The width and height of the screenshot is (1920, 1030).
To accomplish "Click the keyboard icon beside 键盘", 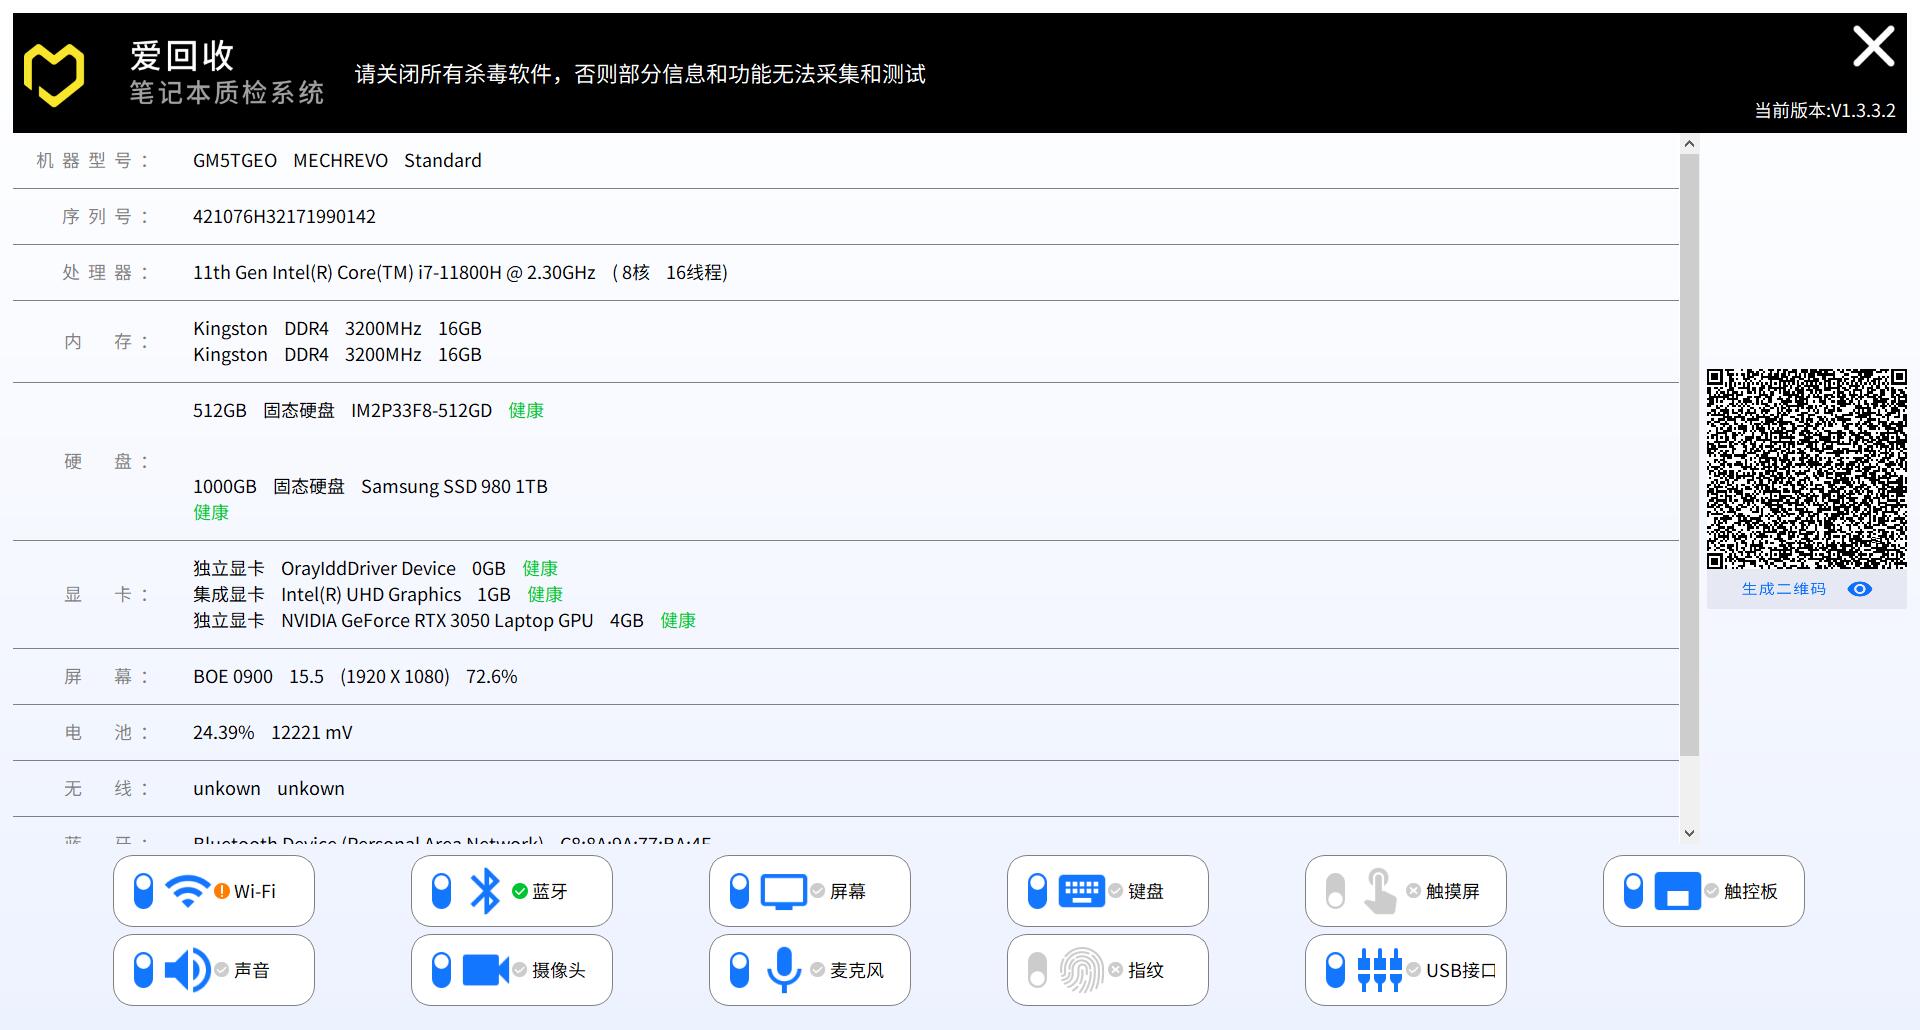I will click(x=1083, y=890).
